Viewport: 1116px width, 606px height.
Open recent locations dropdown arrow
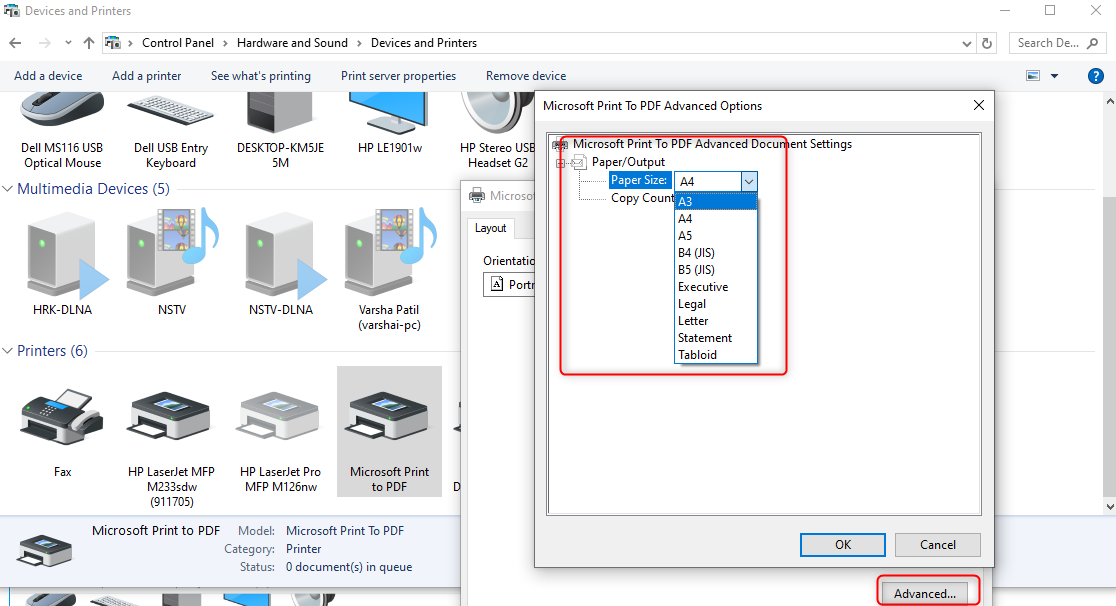(x=68, y=43)
